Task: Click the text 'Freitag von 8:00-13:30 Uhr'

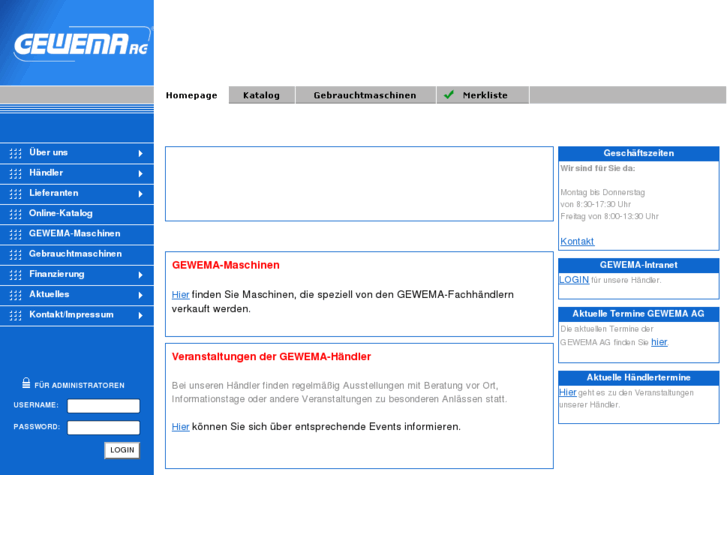Action: 609,217
